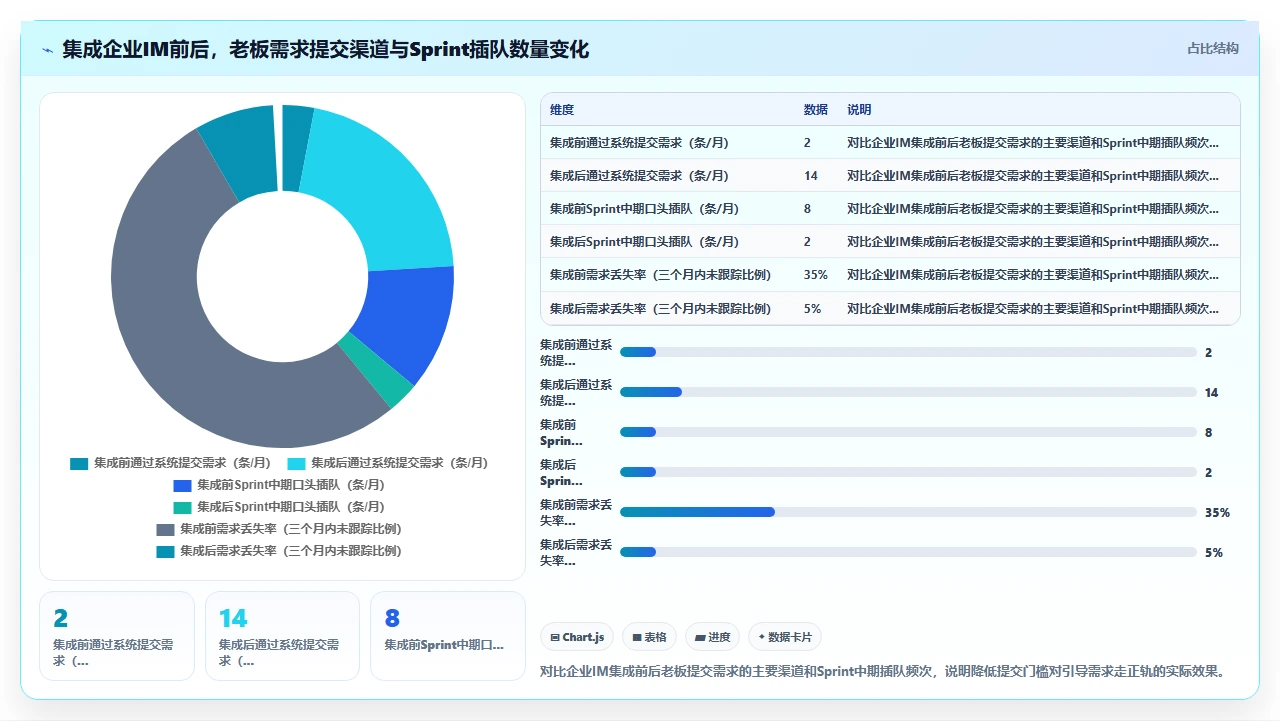
Task: Click the 占比结构 label at top right
Action: (1213, 48)
